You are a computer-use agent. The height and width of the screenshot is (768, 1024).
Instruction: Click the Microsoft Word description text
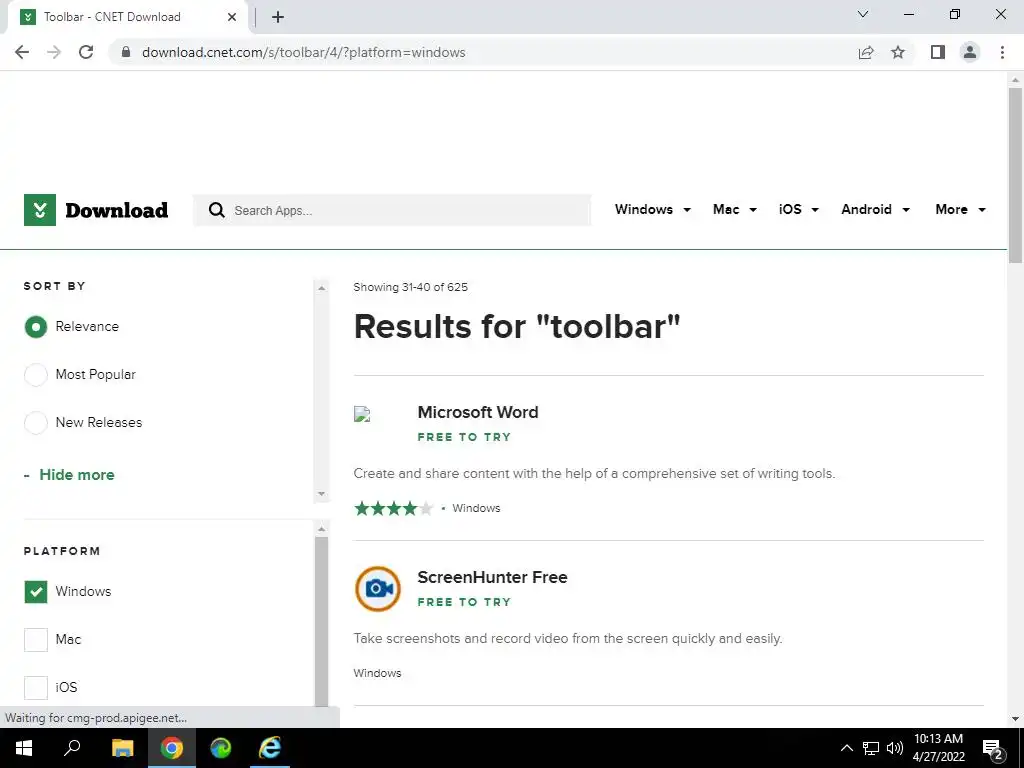click(594, 473)
